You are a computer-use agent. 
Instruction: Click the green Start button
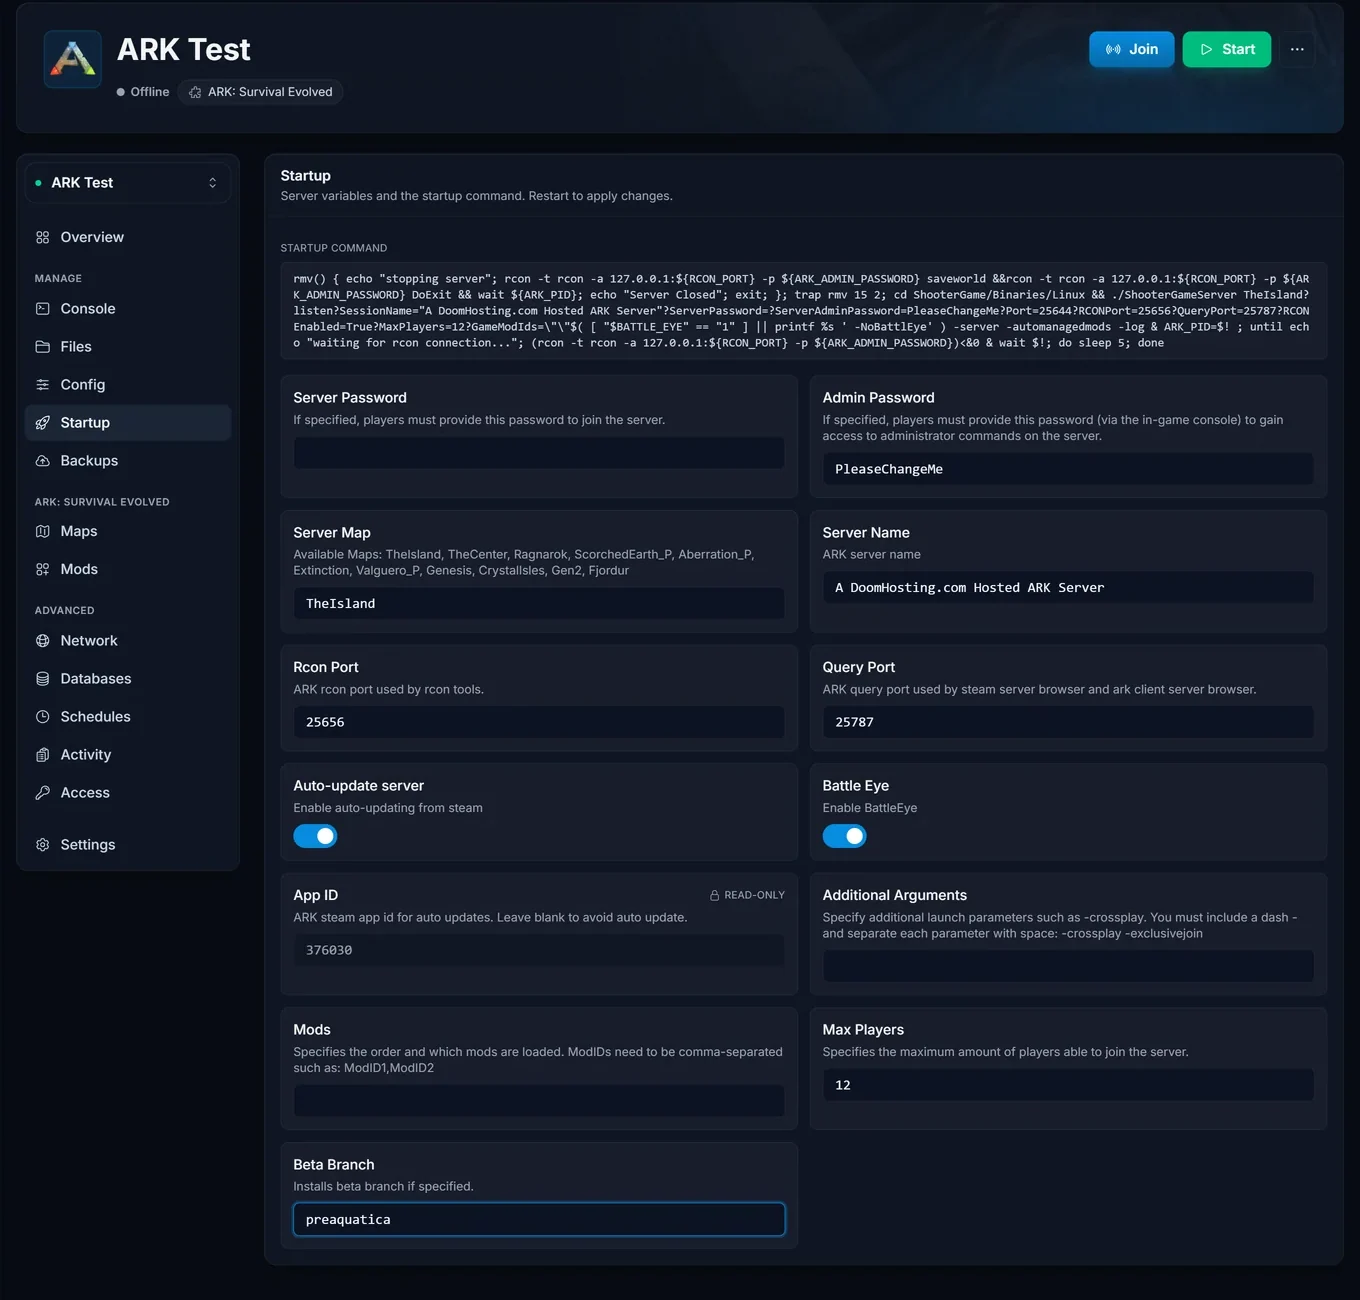[x=1226, y=49]
